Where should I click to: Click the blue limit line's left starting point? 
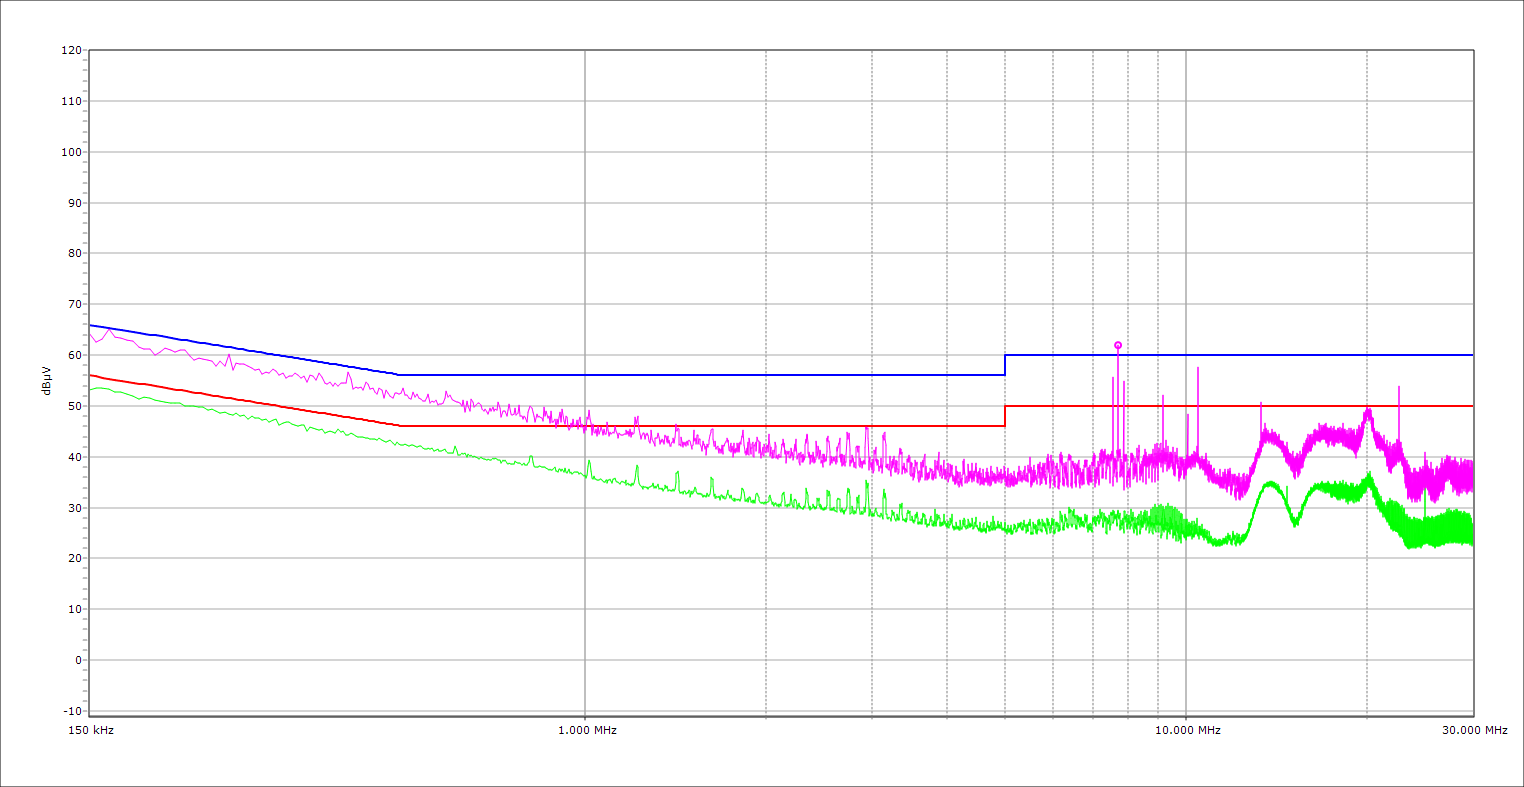coord(91,325)
